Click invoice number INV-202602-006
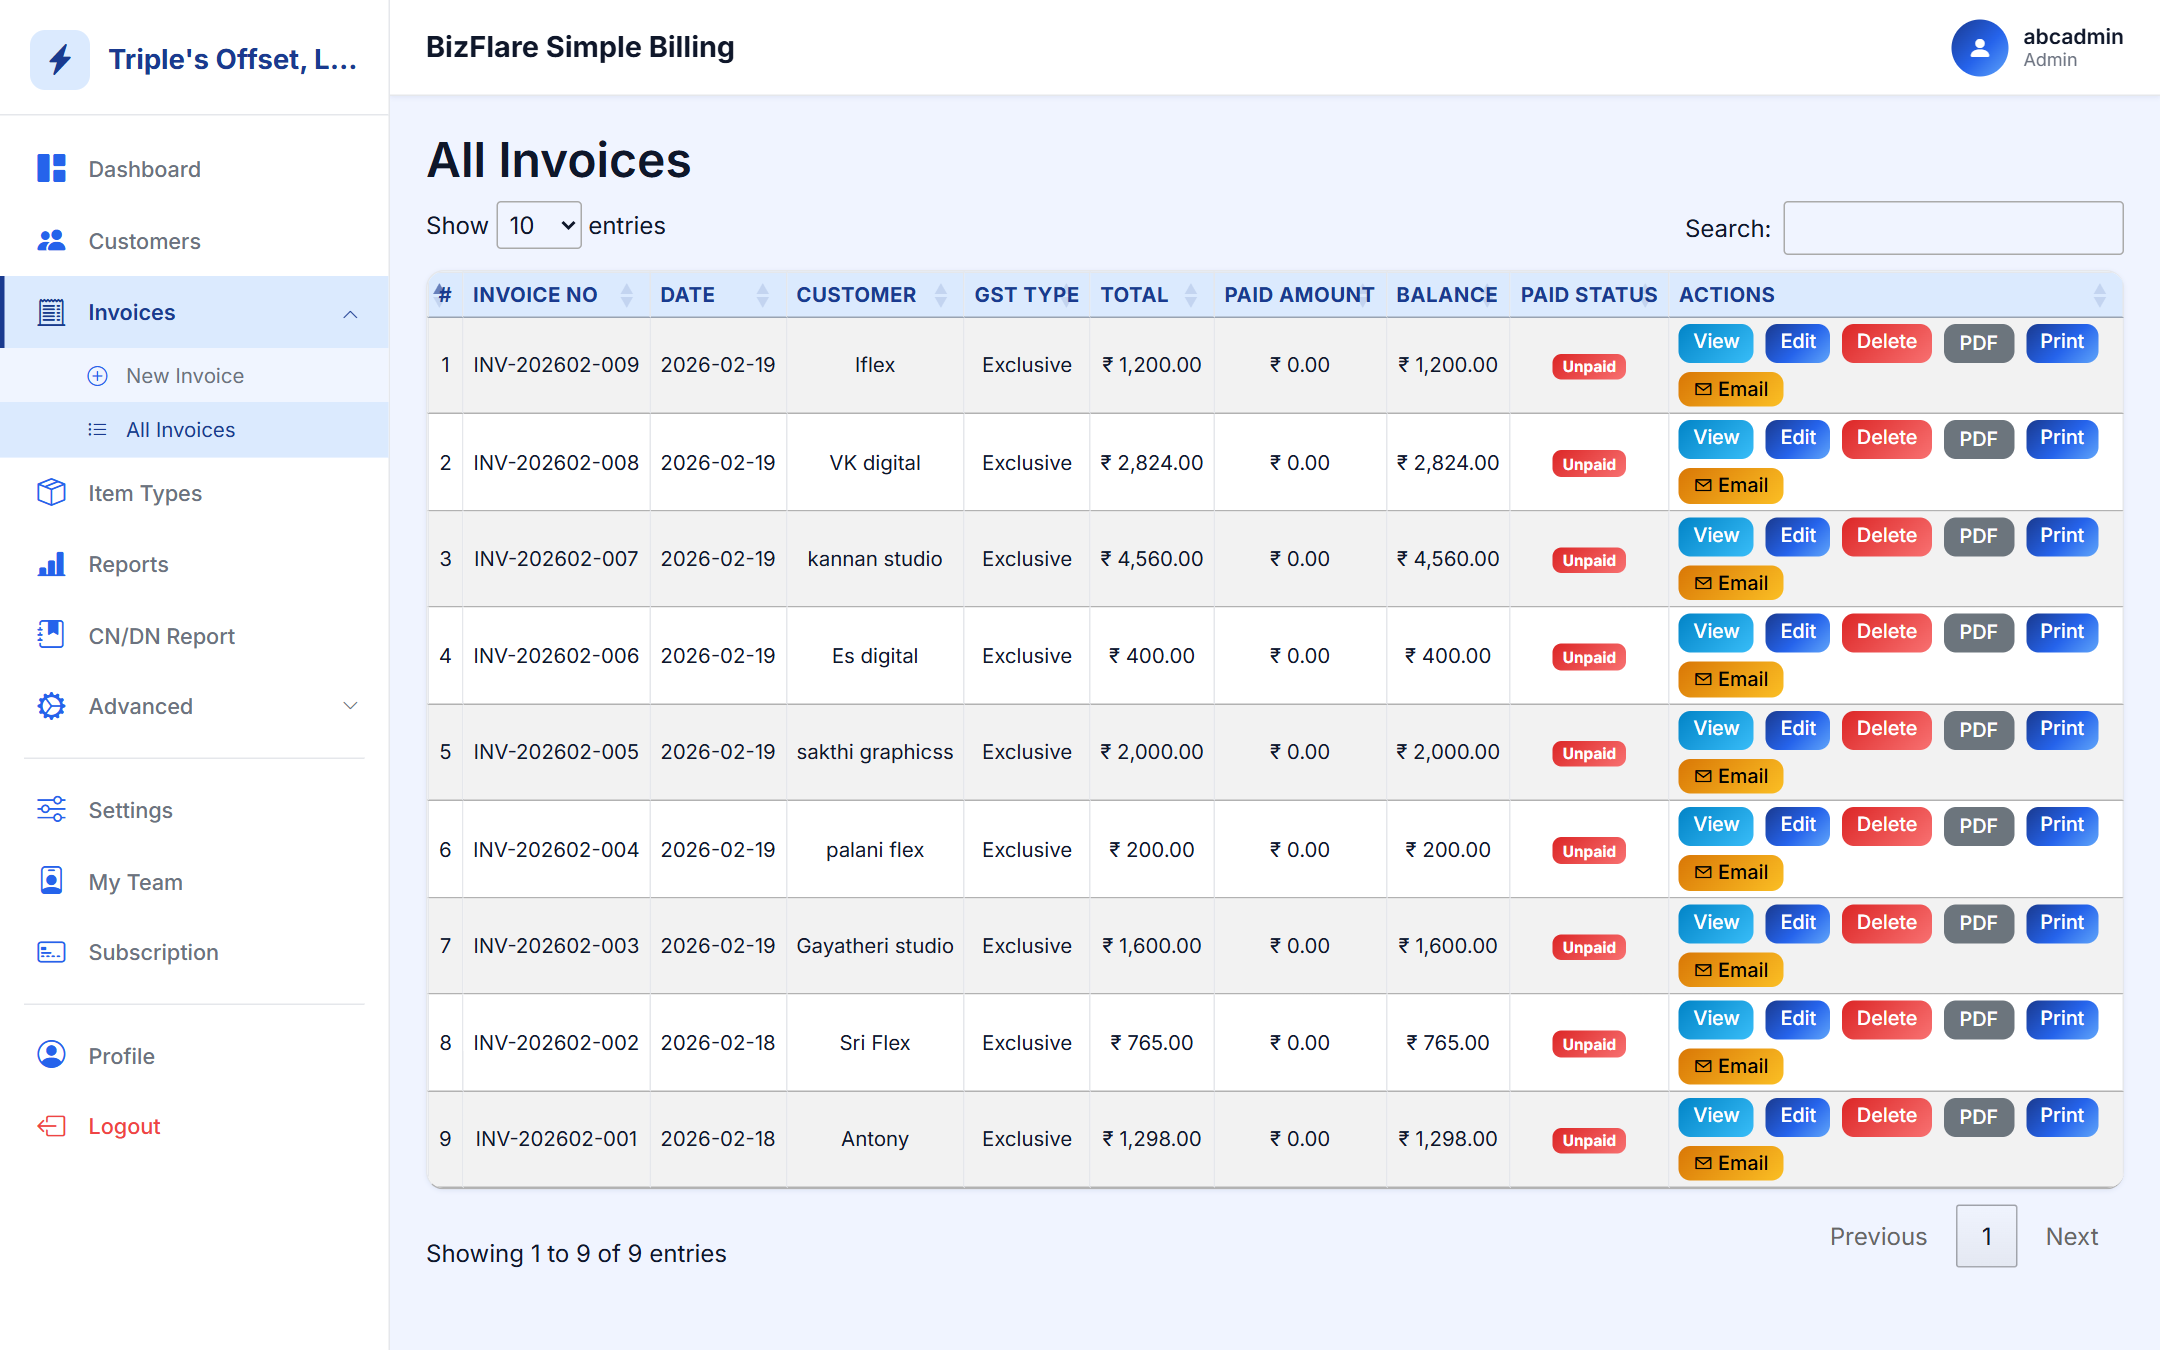2160x1350 pixels. point(556,656)
